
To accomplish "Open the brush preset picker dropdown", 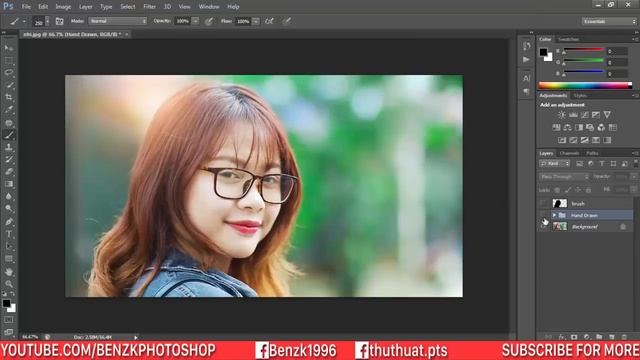I will (x=47, y=21).
